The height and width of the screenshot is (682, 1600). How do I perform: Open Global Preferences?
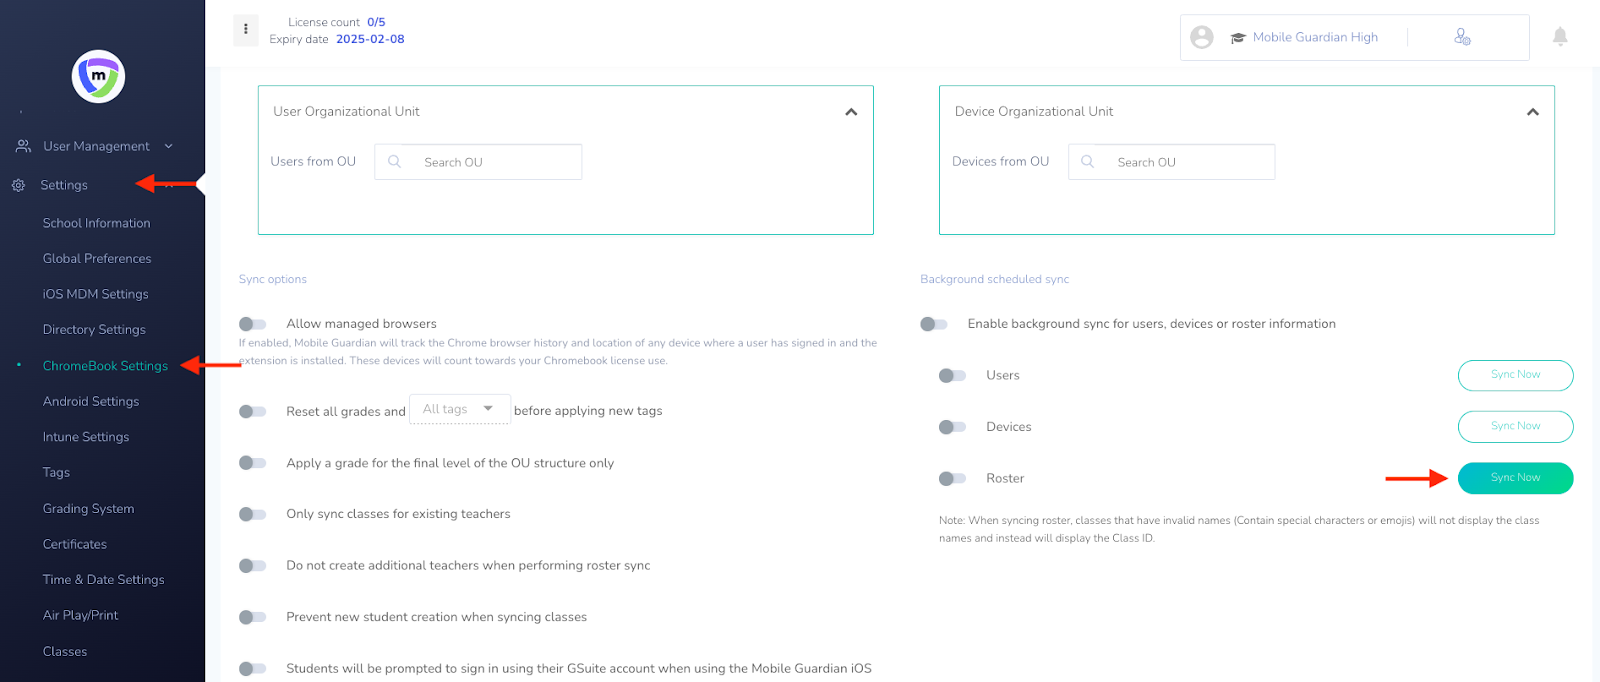(x=97, y=258)
